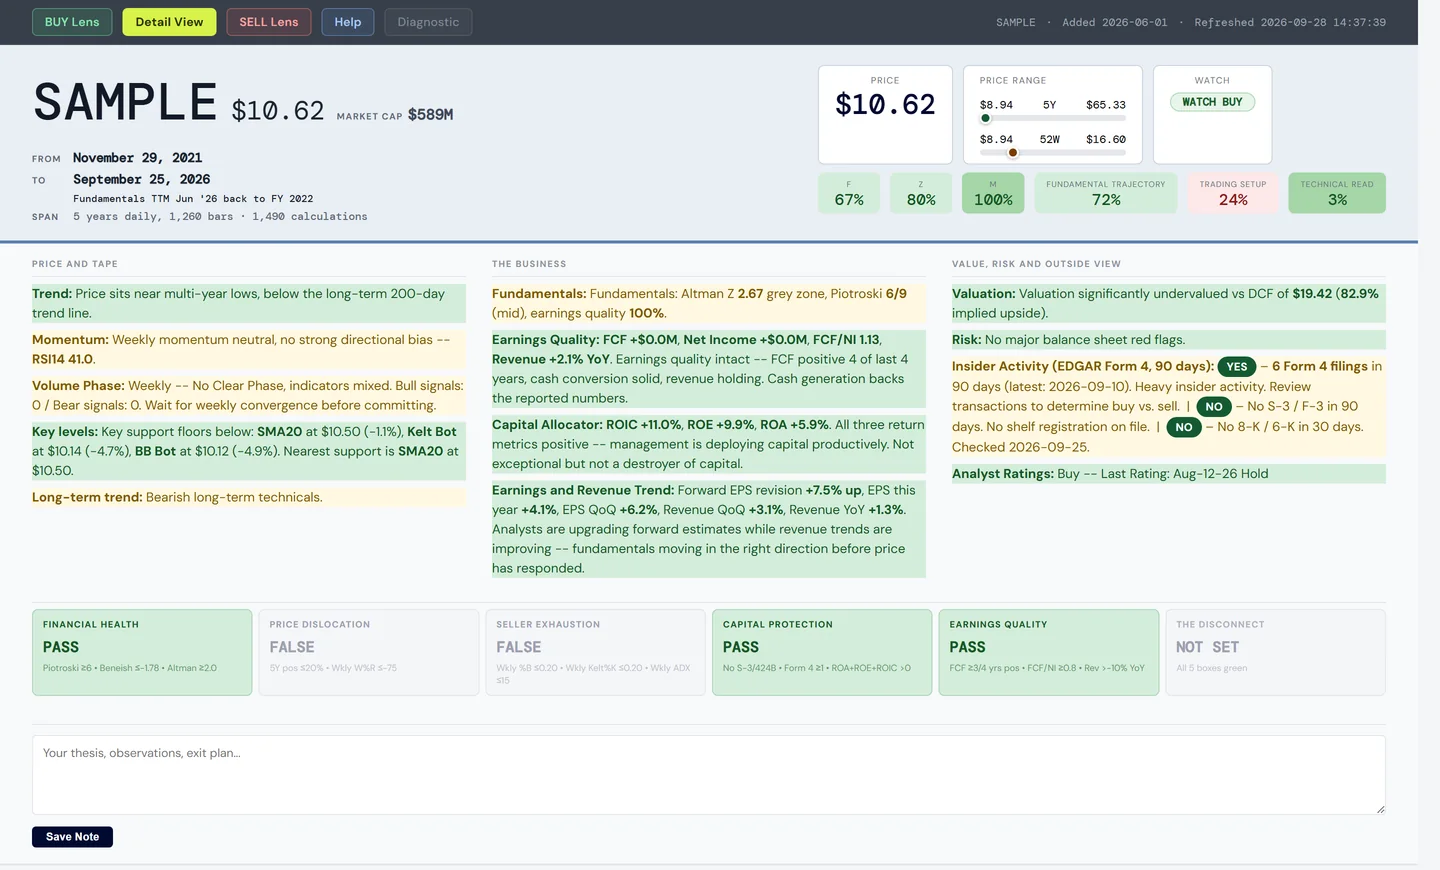Click the 5Y price range slider
The height and width of the screenshot is (870, 1440).
point(1053,118)
